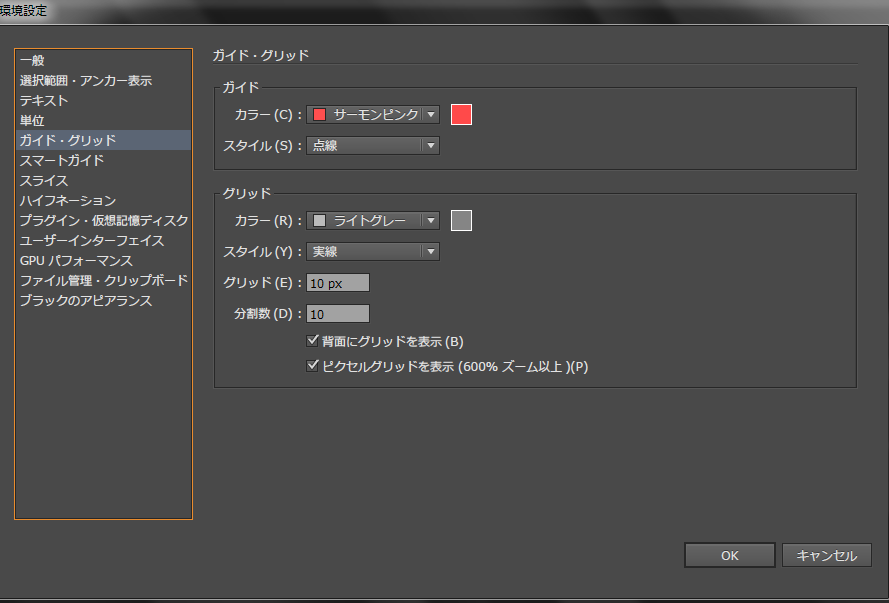Click the gray grid color swatch

pyautogui.click(x=462, y=220)
